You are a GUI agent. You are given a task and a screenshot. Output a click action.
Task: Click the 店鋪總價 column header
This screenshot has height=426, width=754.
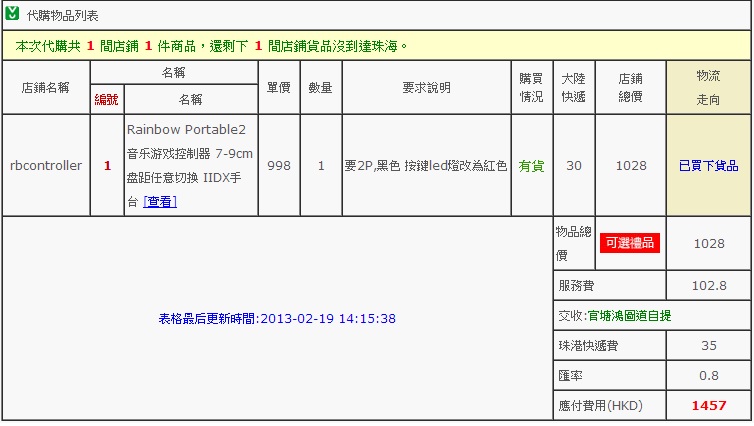click(x=630, y=88)
